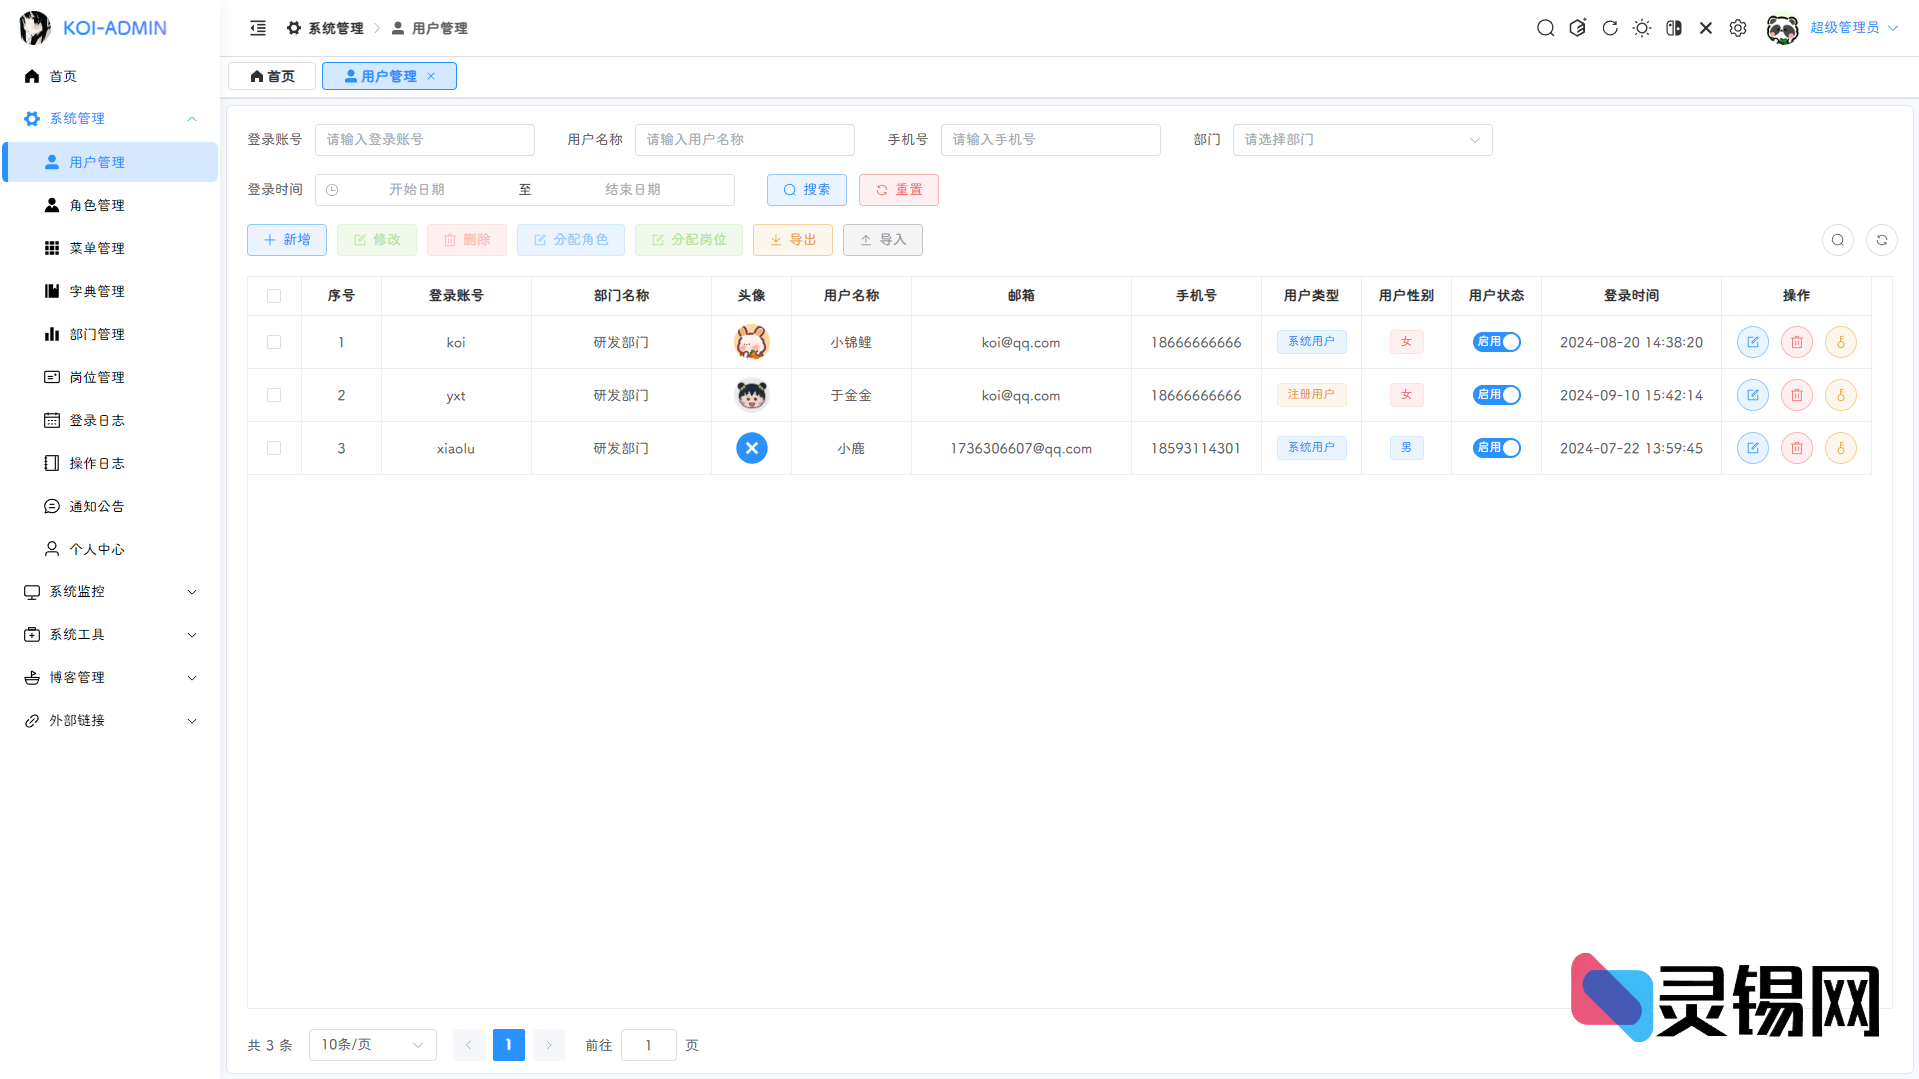Open settings via the gear icon
Screen dimensions: 1919x1079
click(x=1738, y=28)
